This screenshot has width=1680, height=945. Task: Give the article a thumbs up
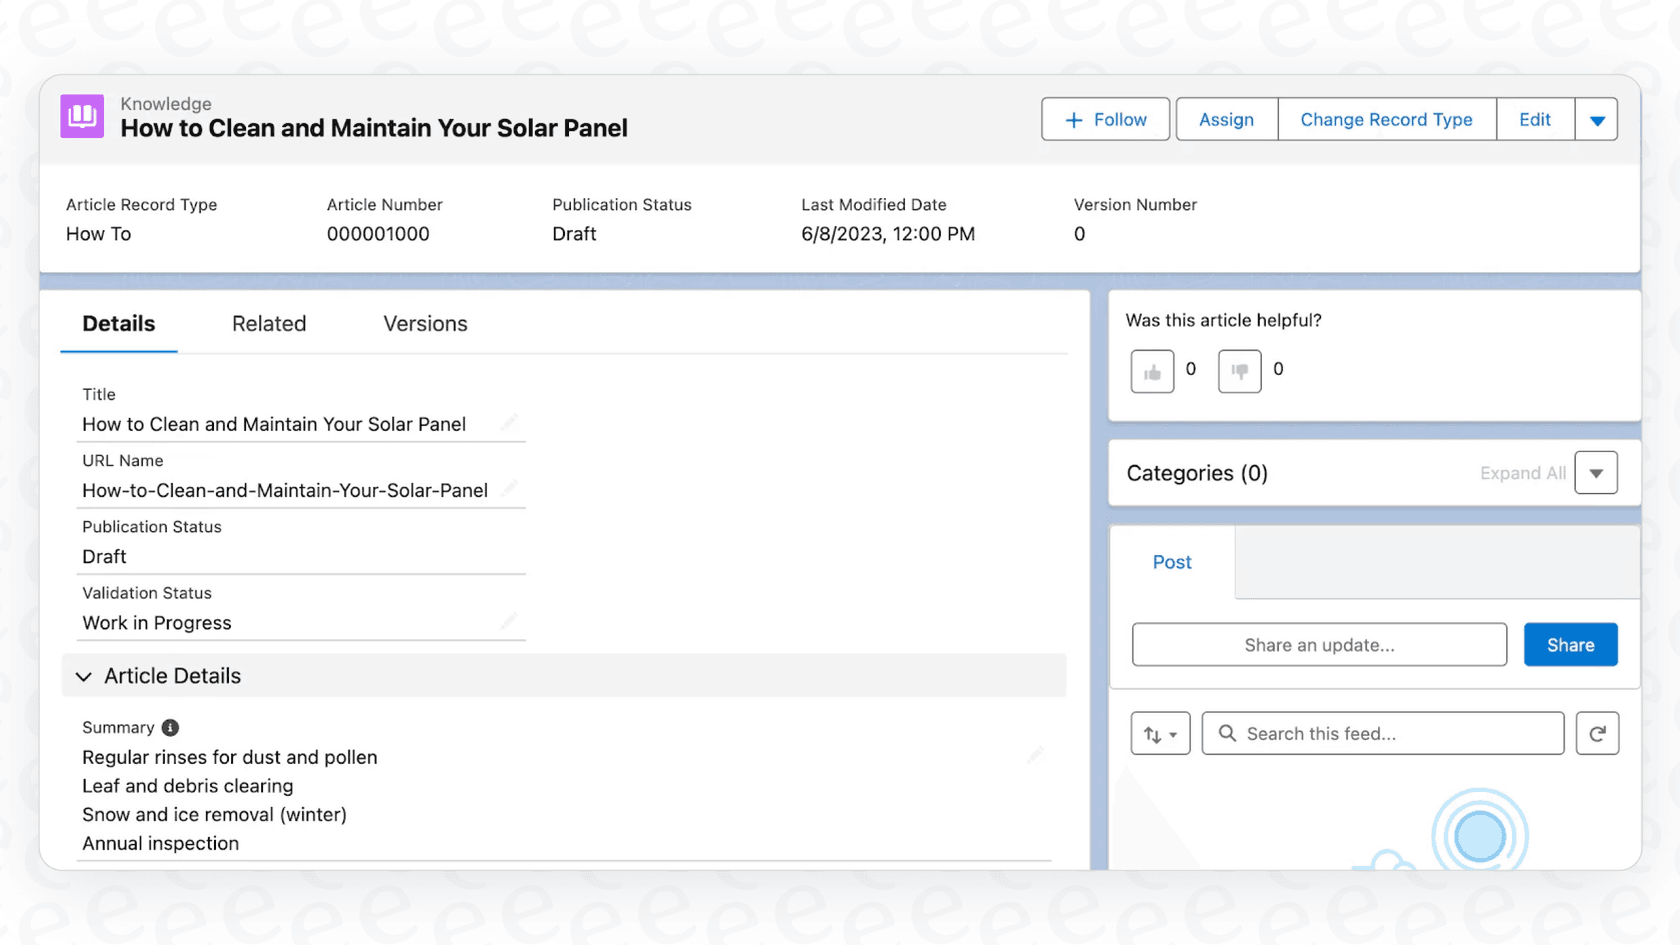pos(1152,370)
